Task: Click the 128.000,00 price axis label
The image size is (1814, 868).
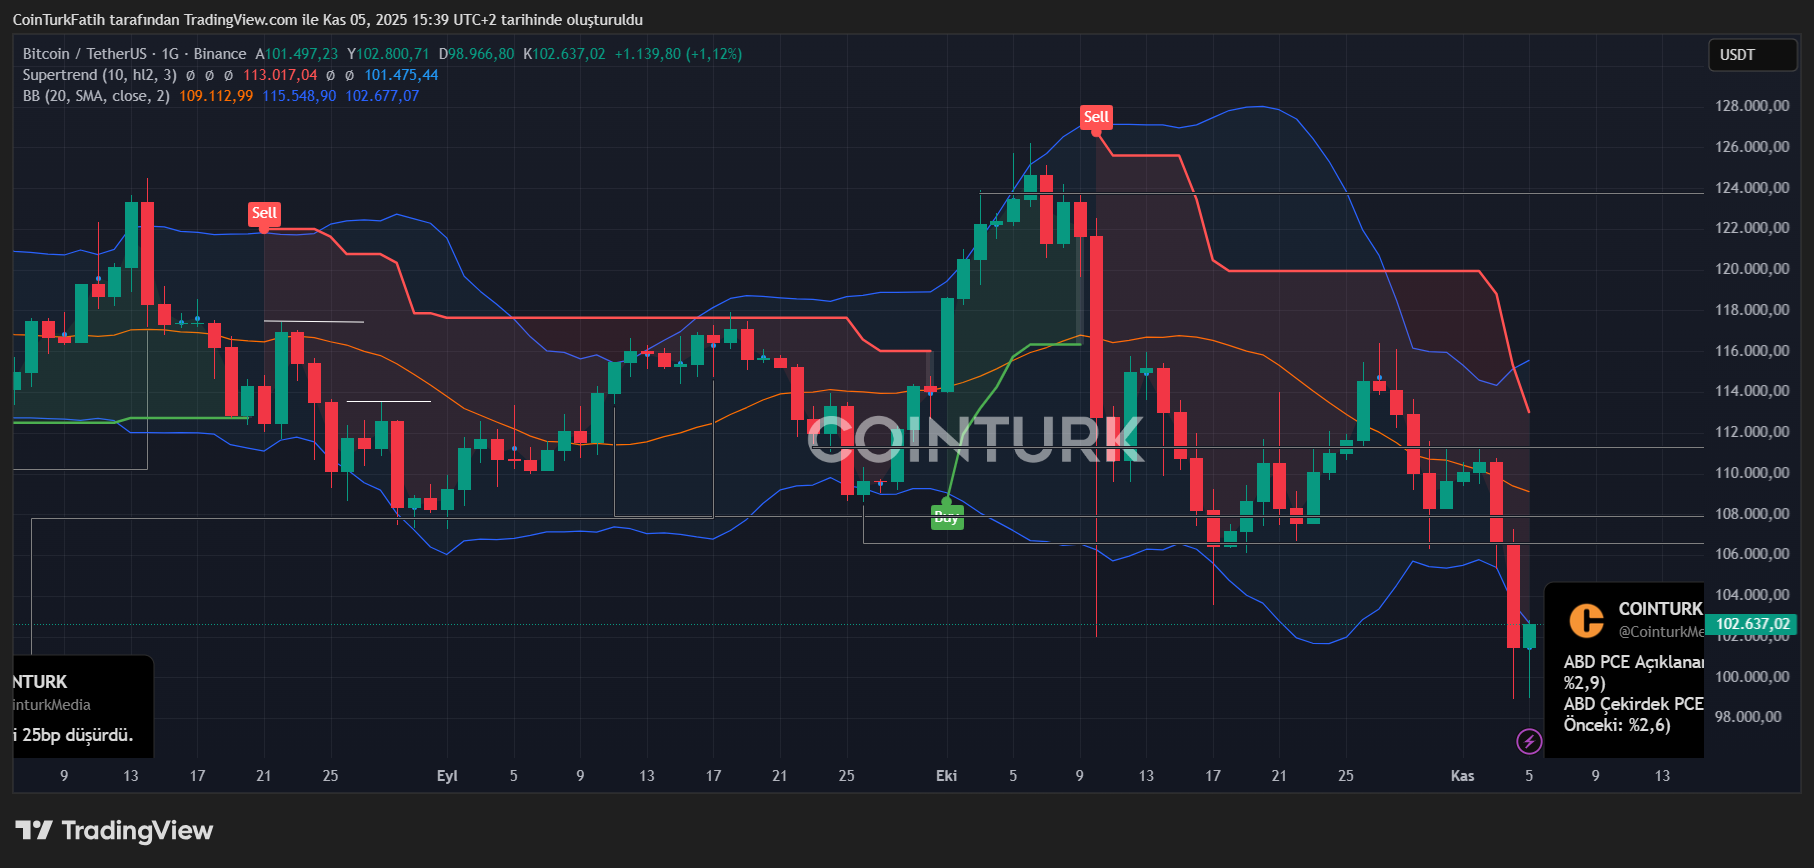Action: coord(1752,106)
